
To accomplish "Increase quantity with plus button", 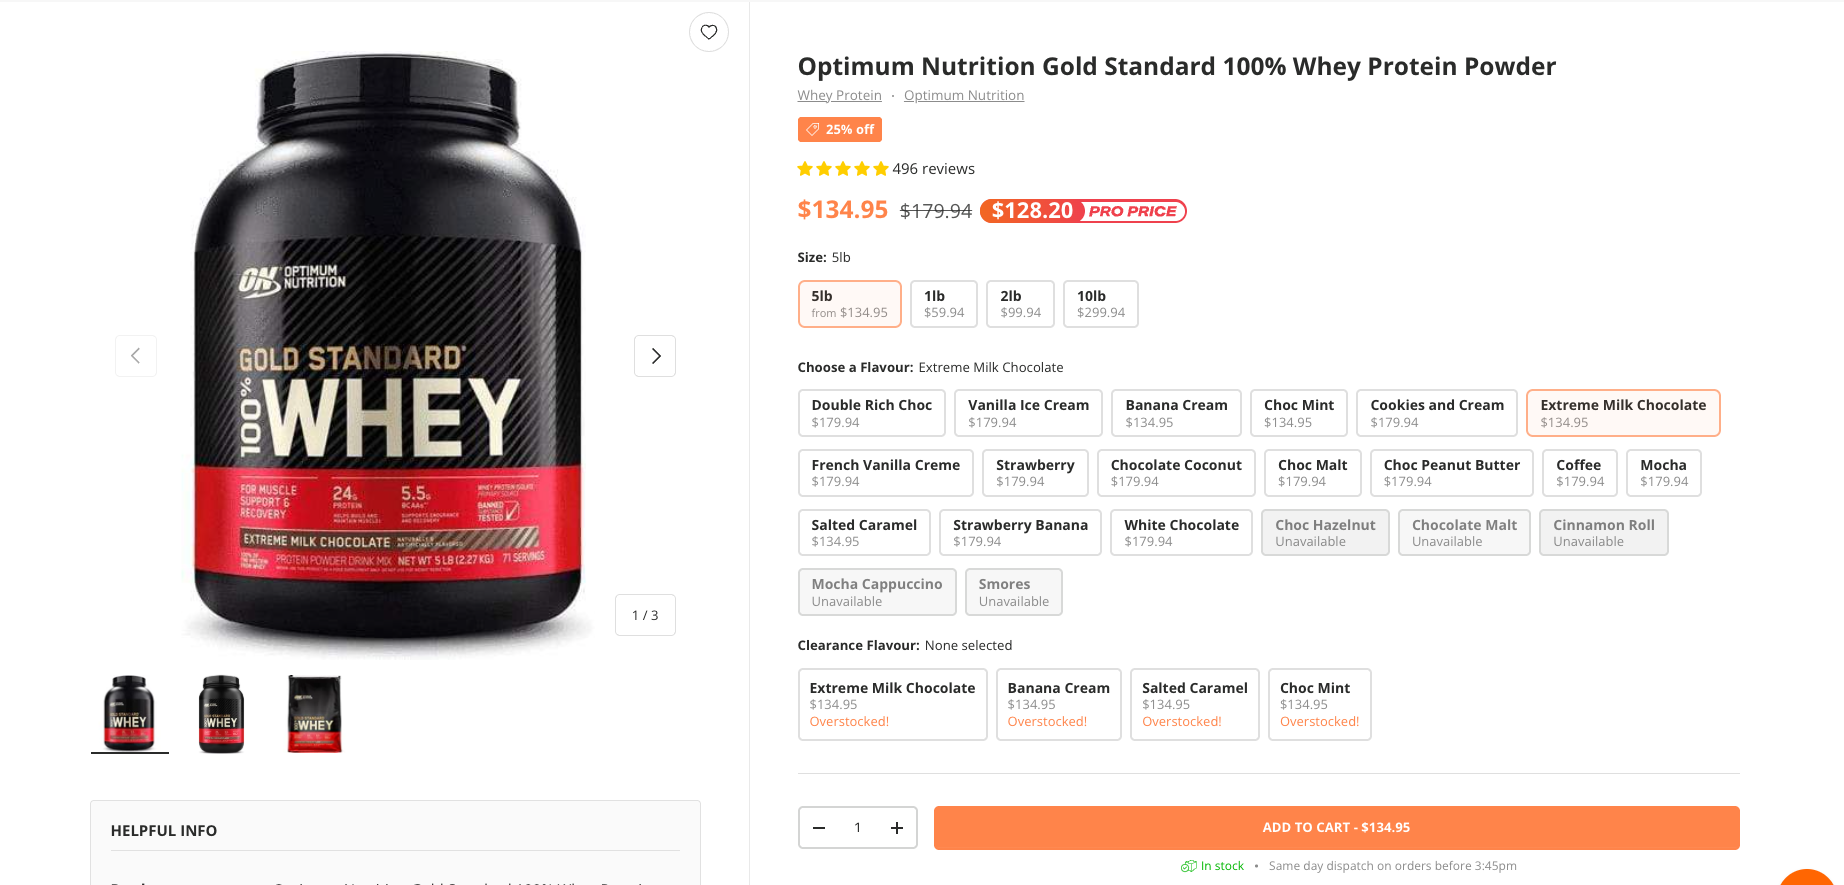I will [x=896, y=828].
